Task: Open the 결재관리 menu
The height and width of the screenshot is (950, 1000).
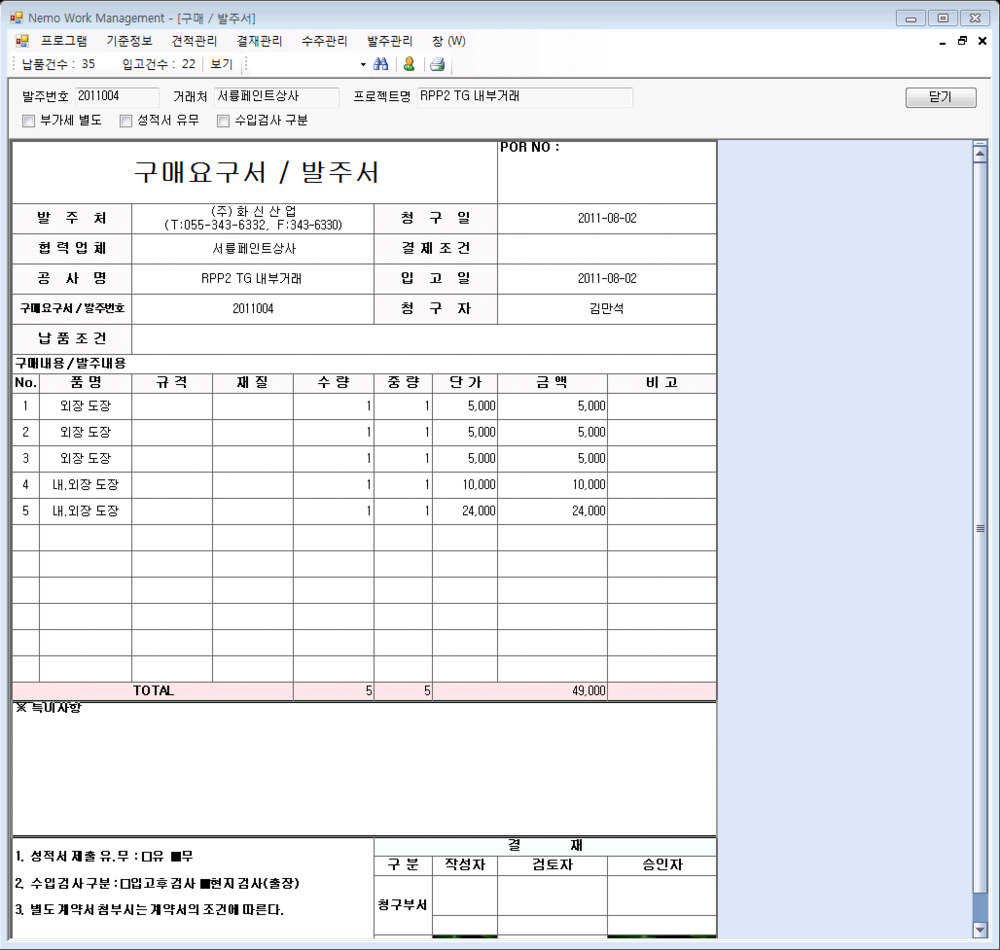Action: pyautogui.click(x=259, y=41)
